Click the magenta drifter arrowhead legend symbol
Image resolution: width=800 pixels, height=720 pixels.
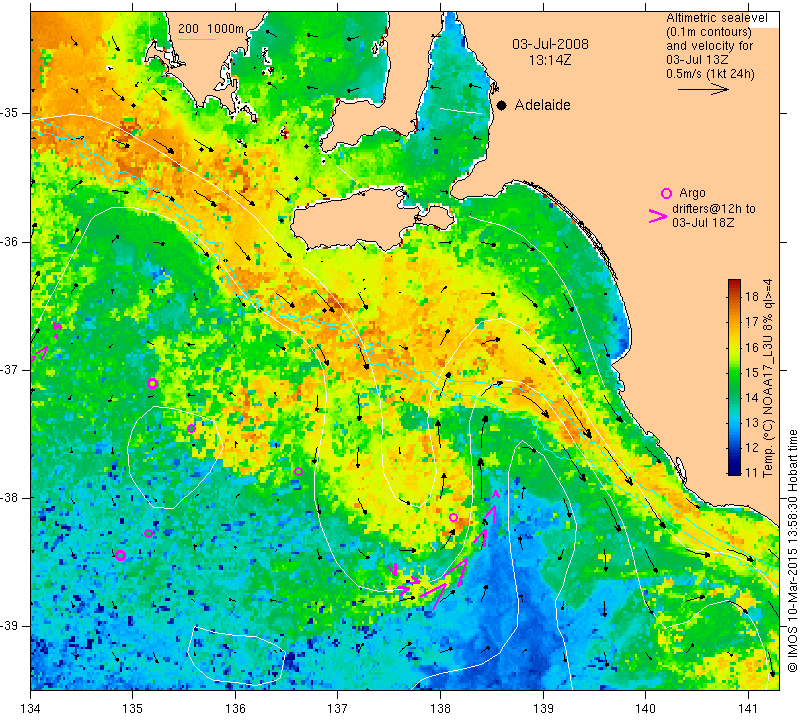(x=658, y=216)
